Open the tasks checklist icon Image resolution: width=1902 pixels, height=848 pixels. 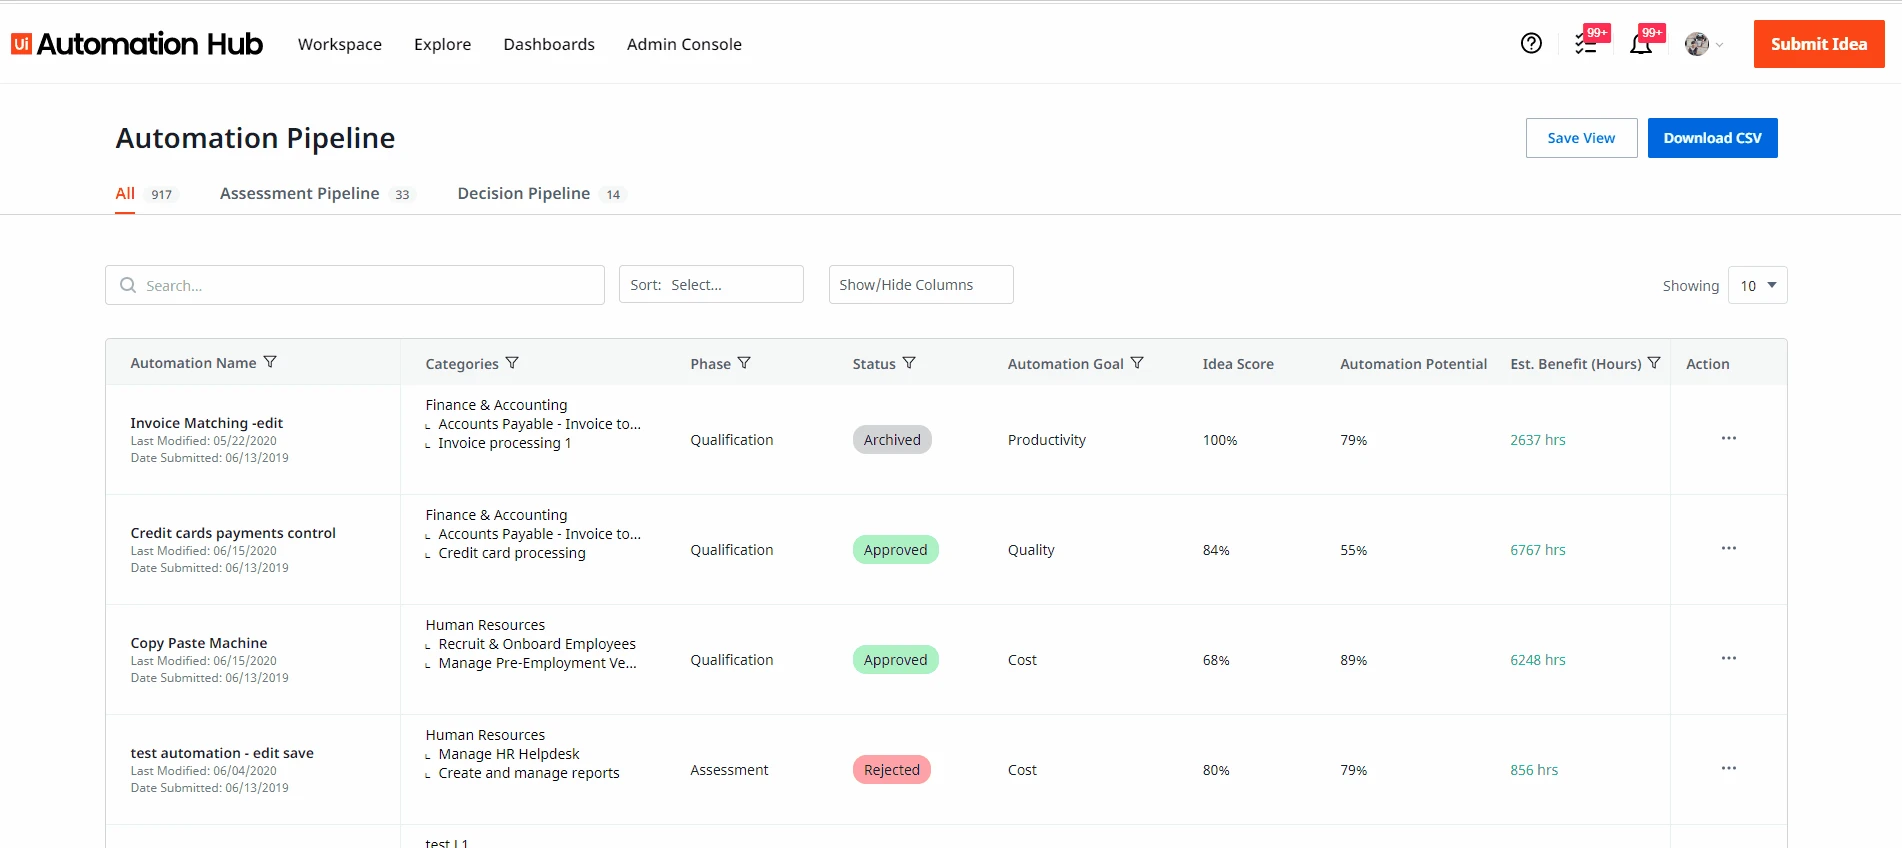[1586, 44]
